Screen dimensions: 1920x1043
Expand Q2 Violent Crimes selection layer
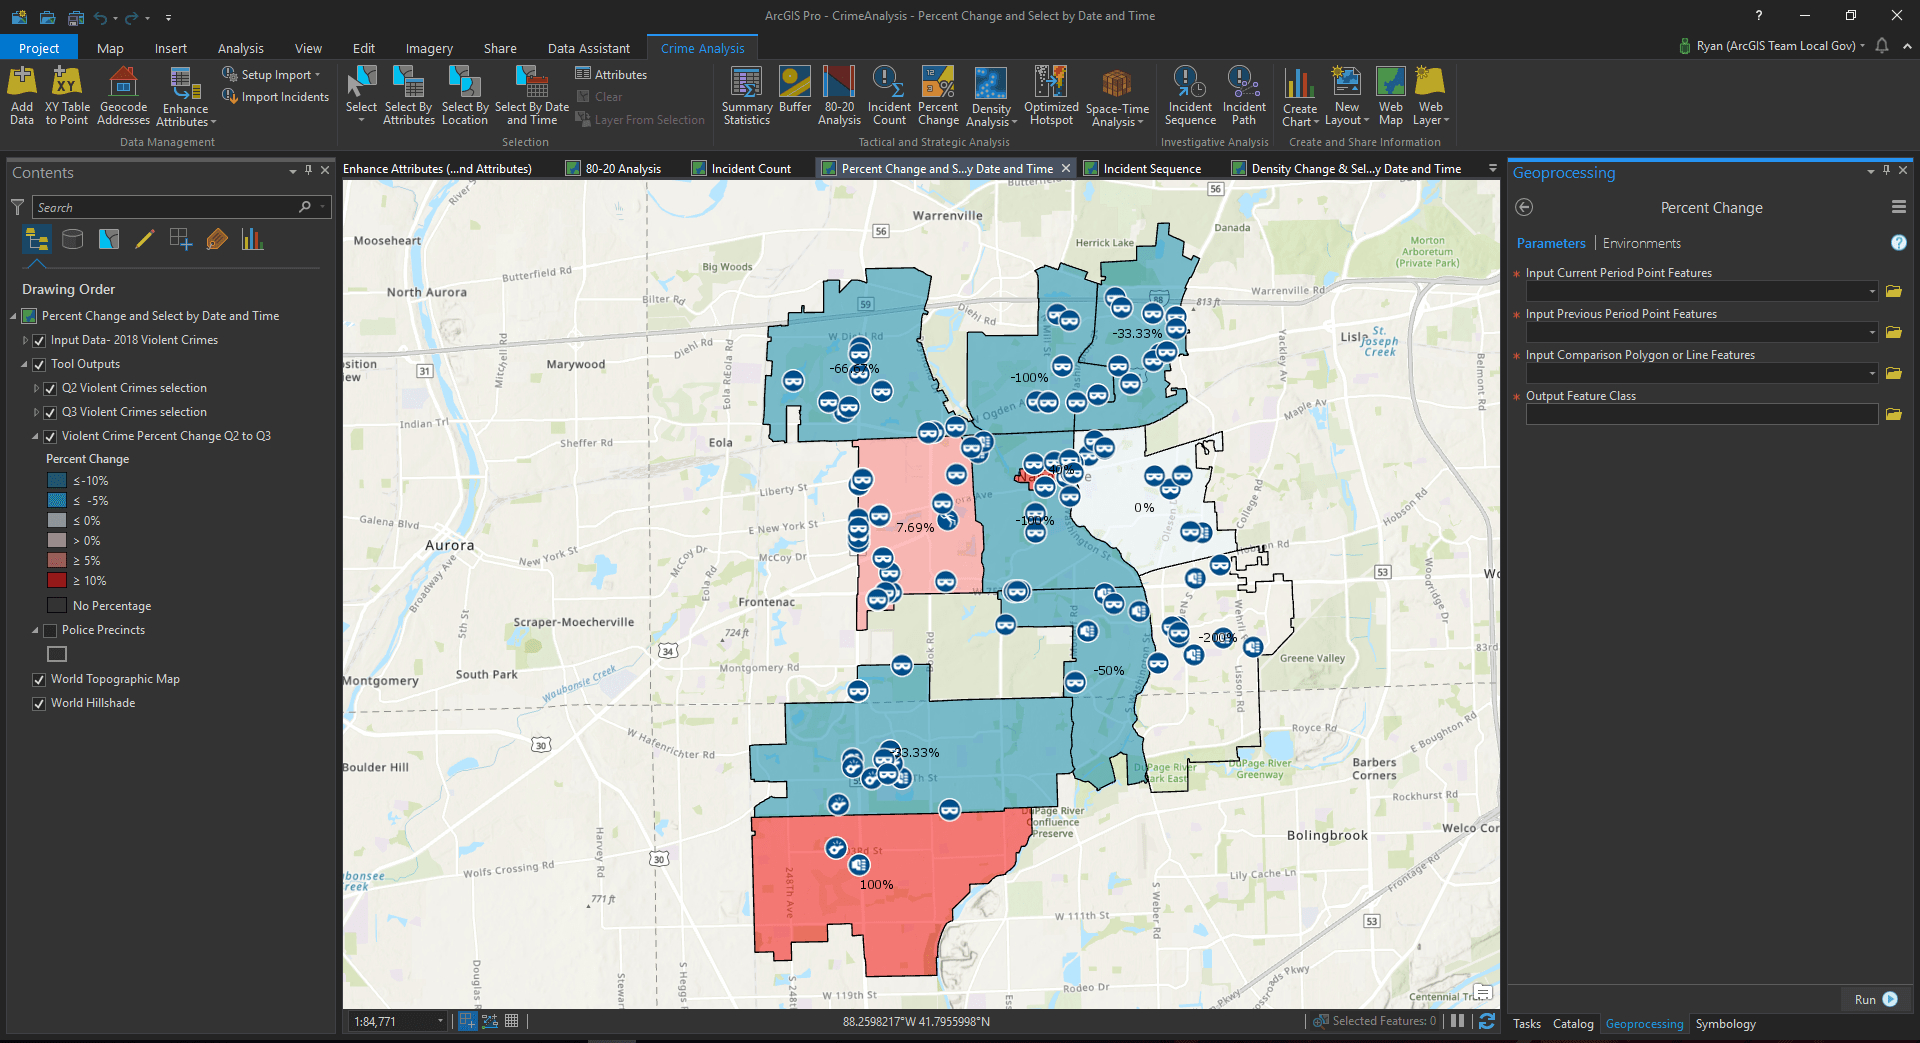[36, 388]
